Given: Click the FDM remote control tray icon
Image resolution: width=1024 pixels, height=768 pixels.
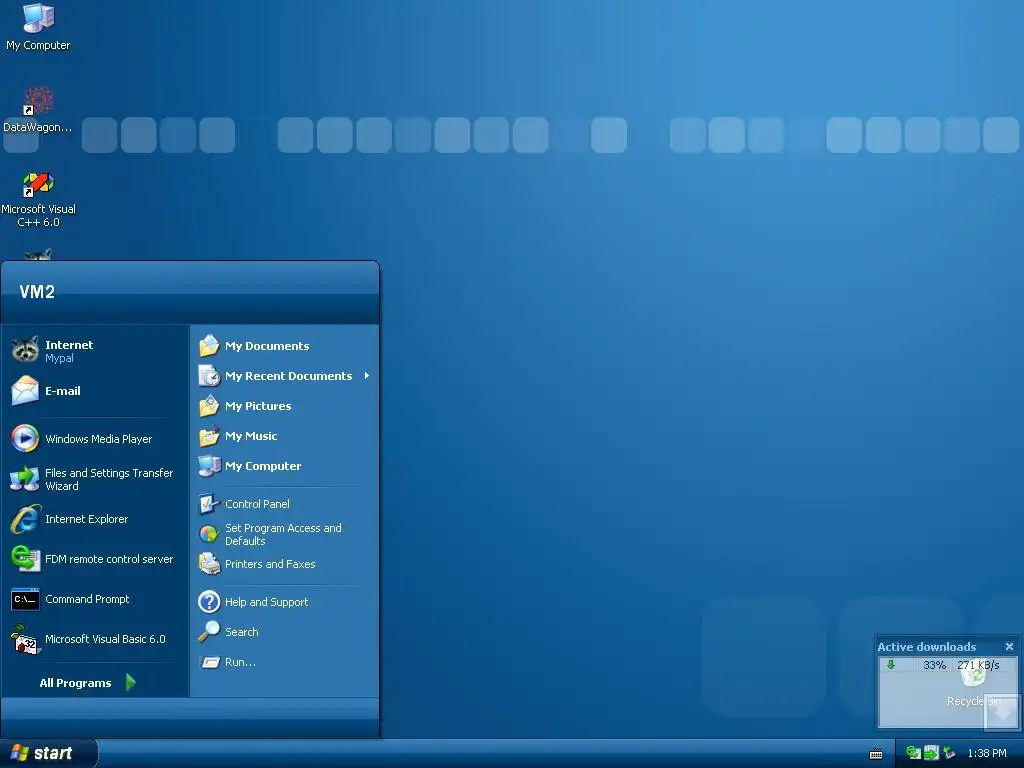Looking at the screenshot, I should click(913, 753).
